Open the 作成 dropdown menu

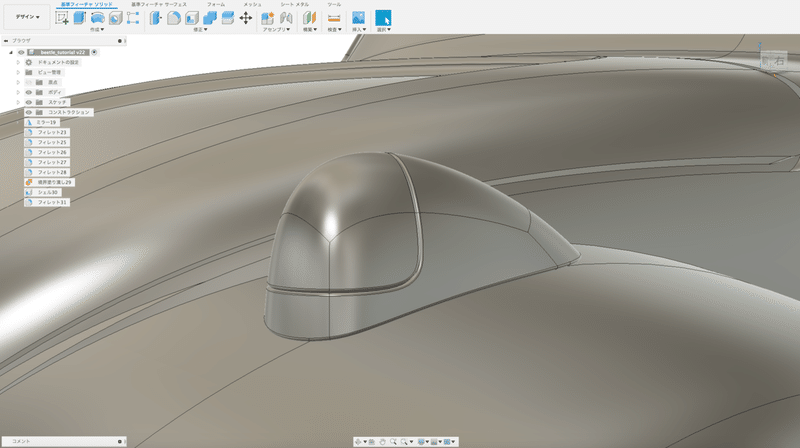(x=97, y=30)
